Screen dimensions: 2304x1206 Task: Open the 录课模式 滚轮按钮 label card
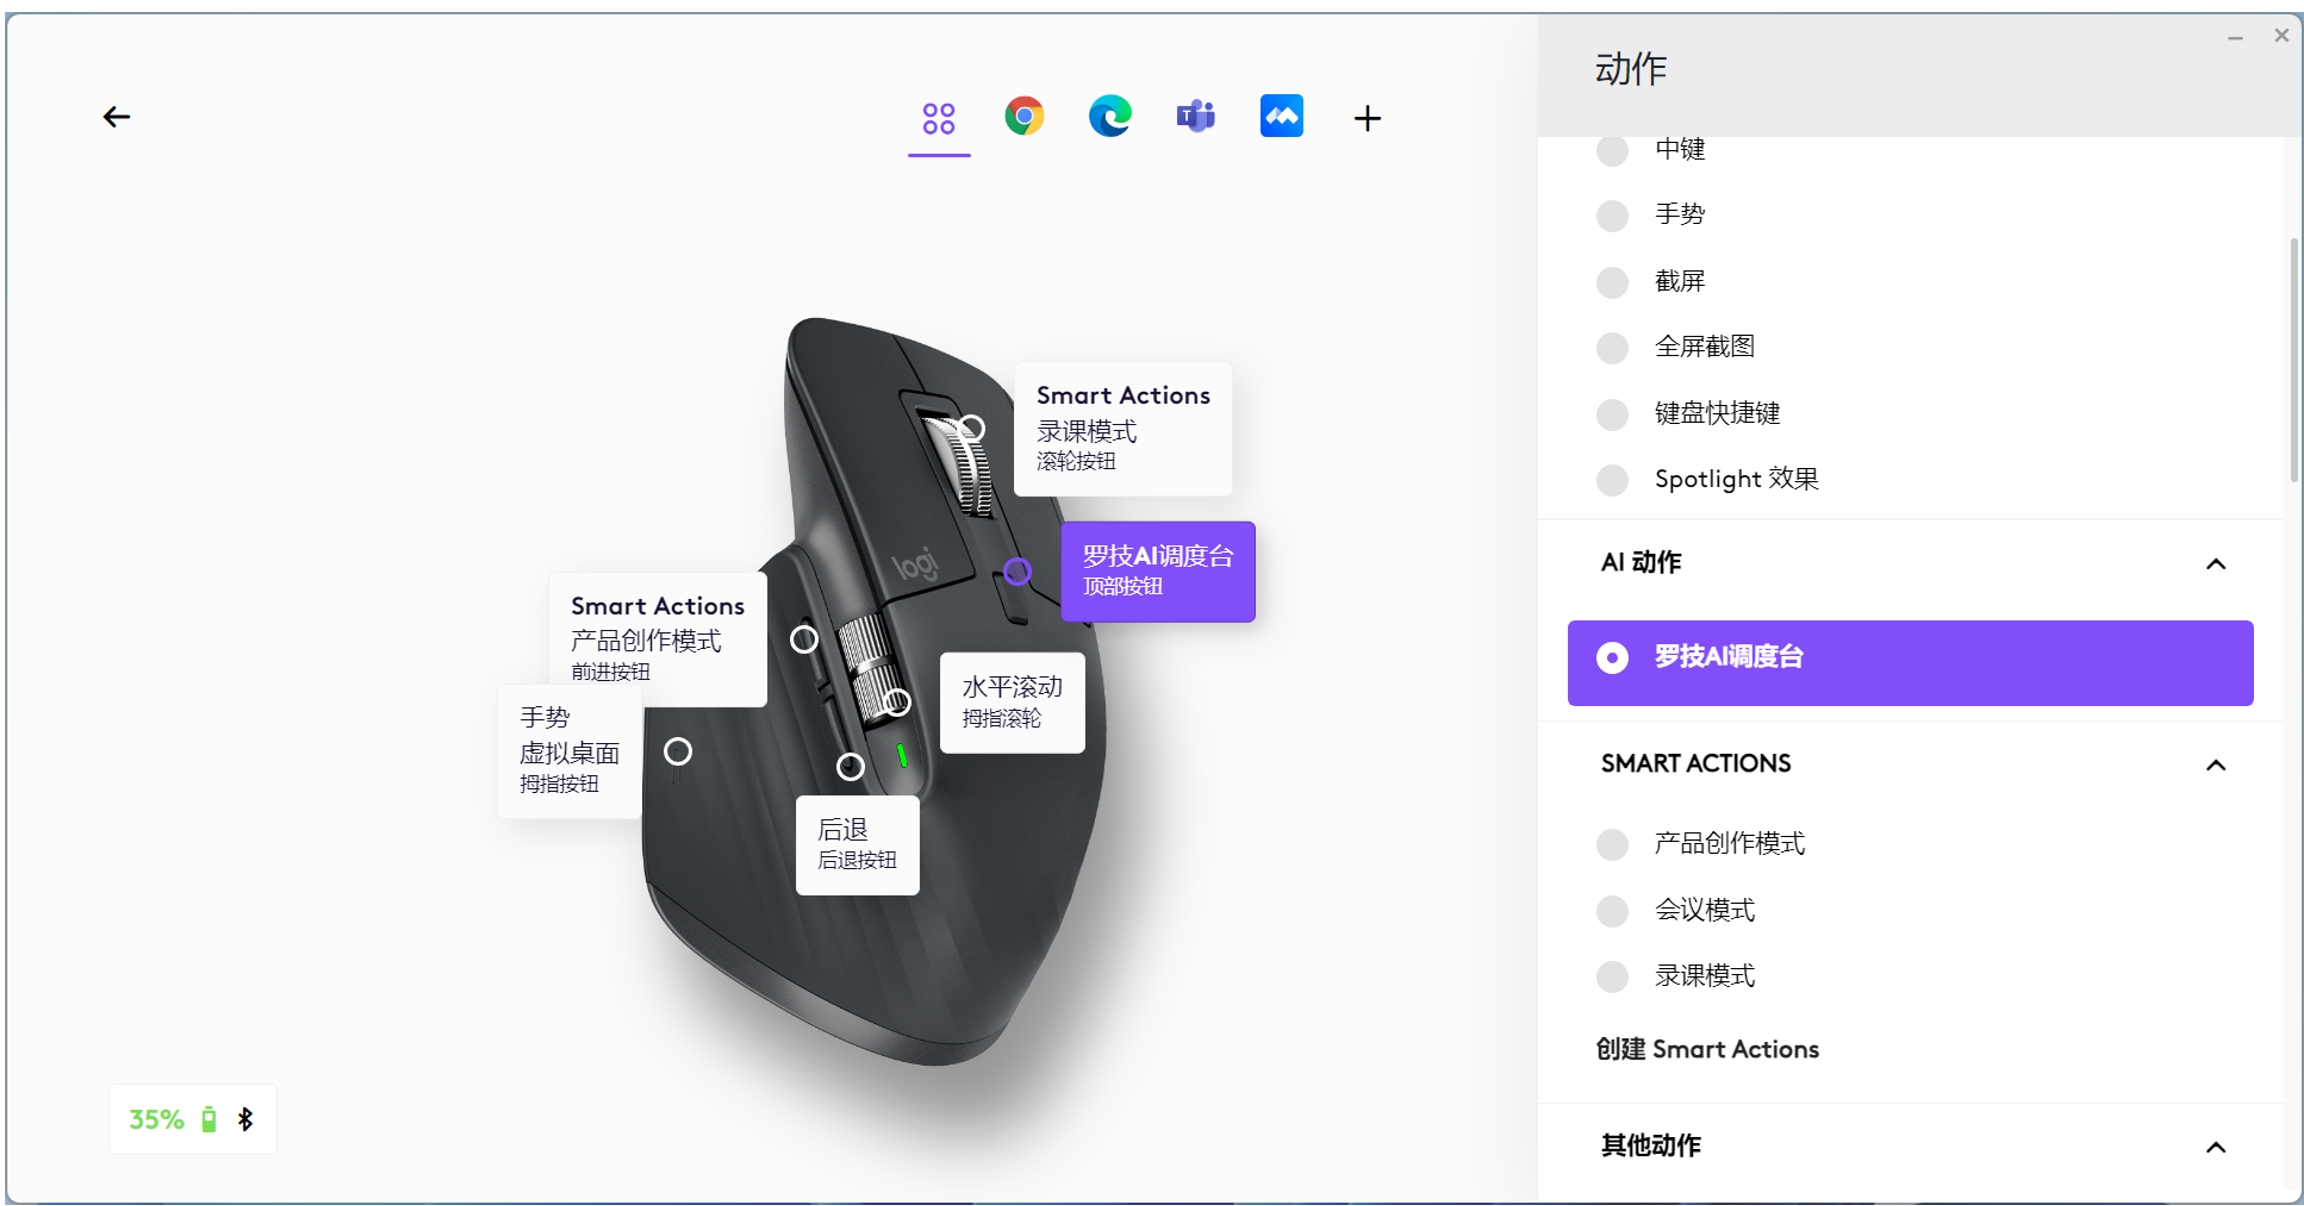tap(1123, 429)
